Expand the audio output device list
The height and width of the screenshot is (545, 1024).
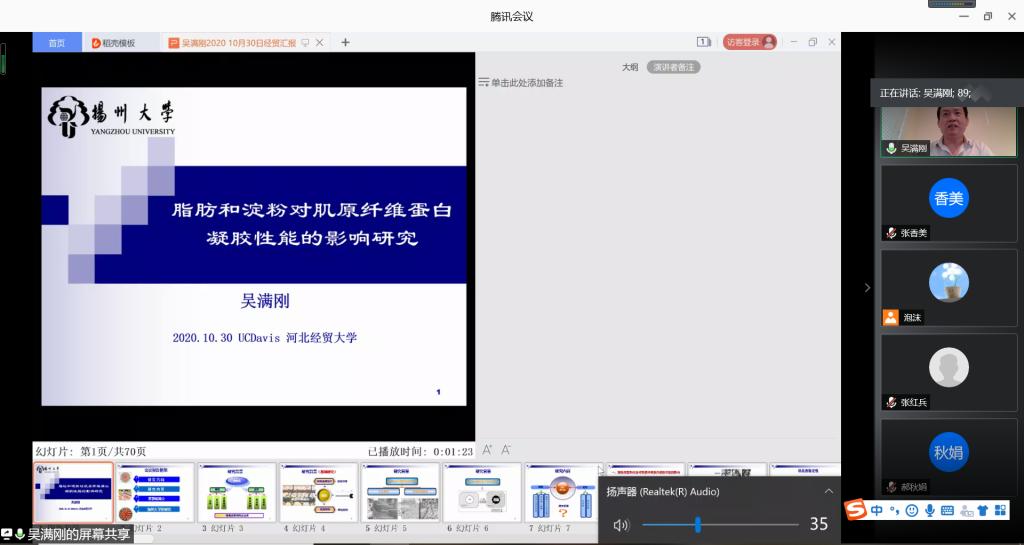pos(828,492)
